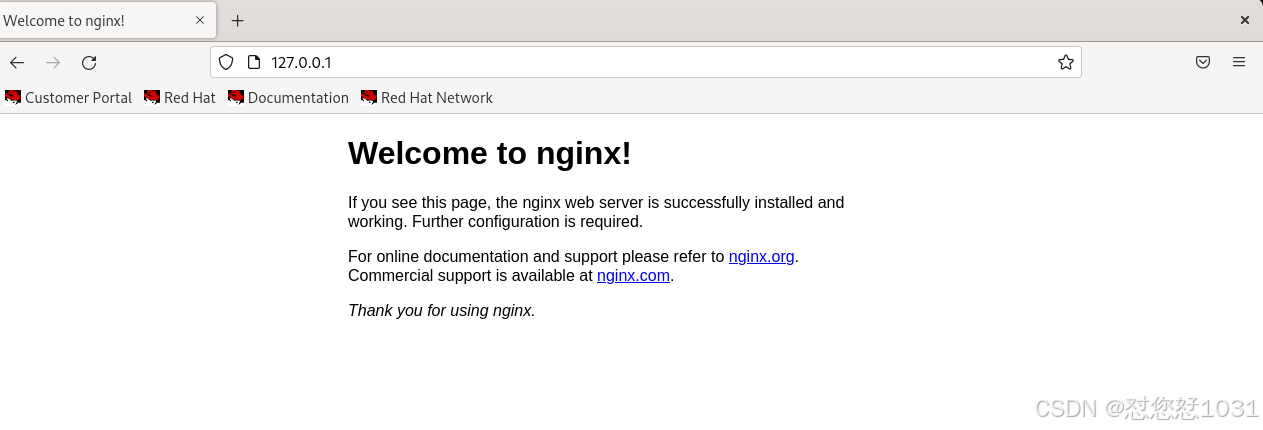Follow the nginx.org link
1263x430 pixels.
[x=762, y=256]
